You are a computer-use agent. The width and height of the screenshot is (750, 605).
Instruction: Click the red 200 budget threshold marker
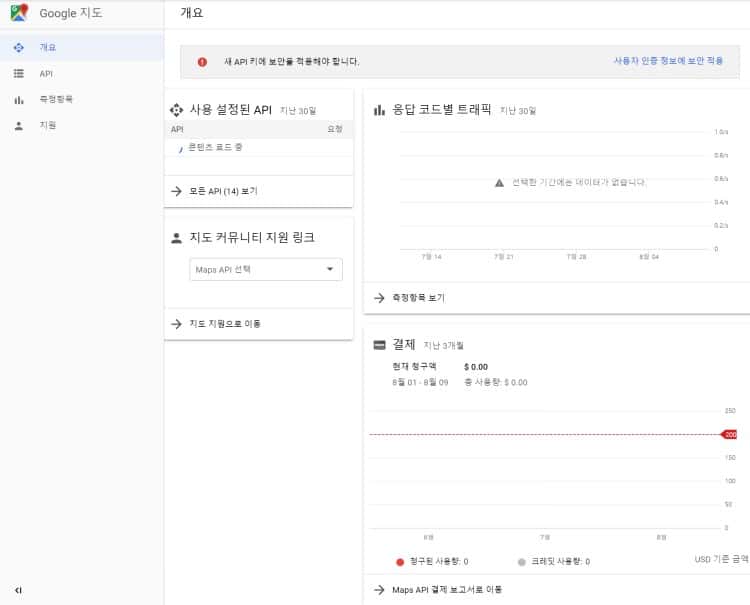pos(729,434)
